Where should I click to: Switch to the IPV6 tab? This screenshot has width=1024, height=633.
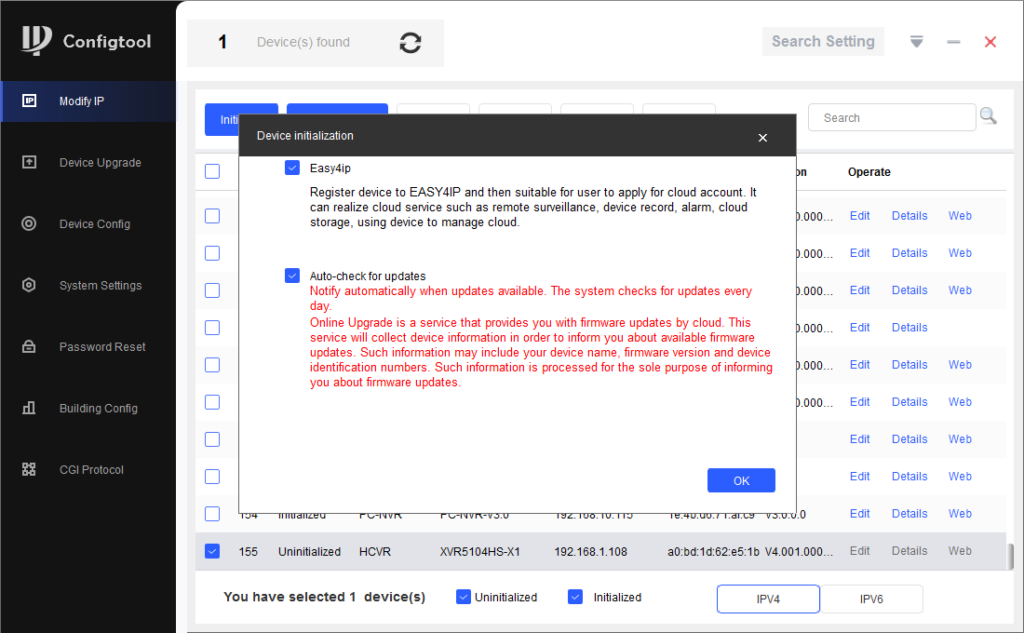pyautogui.click(x=871, y=599)
